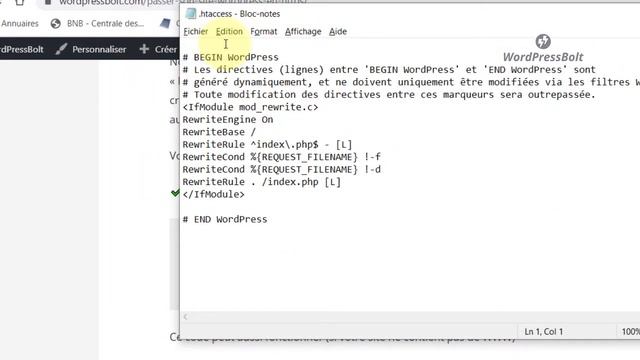Click the line 'RewriteRule . /index.php [L]'
The image size is (640, 360).
click(x=262, y=182)
